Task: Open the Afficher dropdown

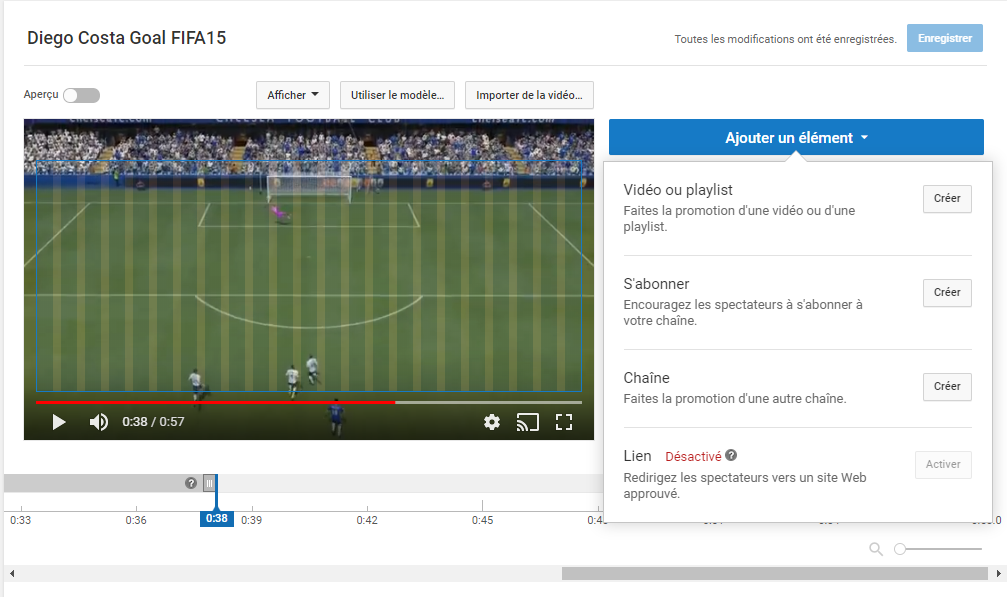Action: pos(293,95)
